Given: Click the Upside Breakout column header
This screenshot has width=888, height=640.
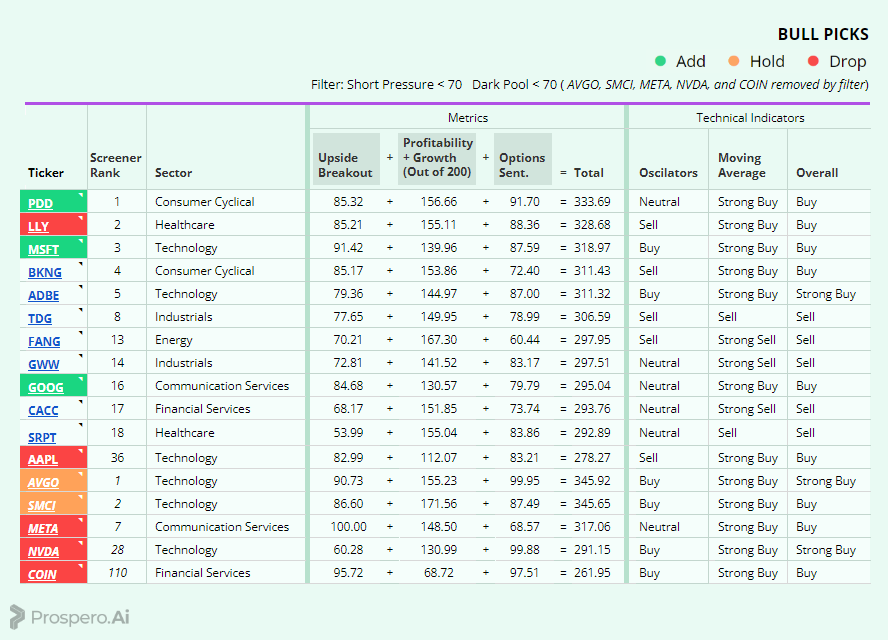Looking at the screenshot, I should (346, 159).
